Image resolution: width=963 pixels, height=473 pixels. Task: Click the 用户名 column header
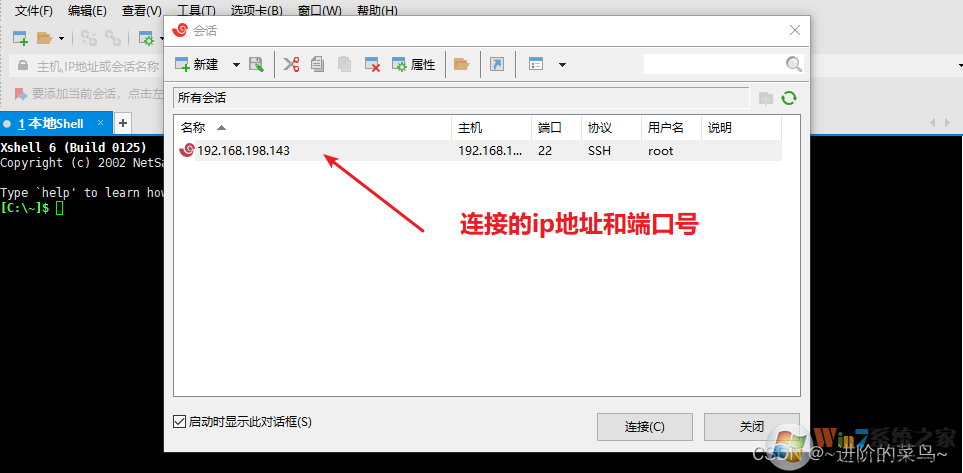click(671, 128)
